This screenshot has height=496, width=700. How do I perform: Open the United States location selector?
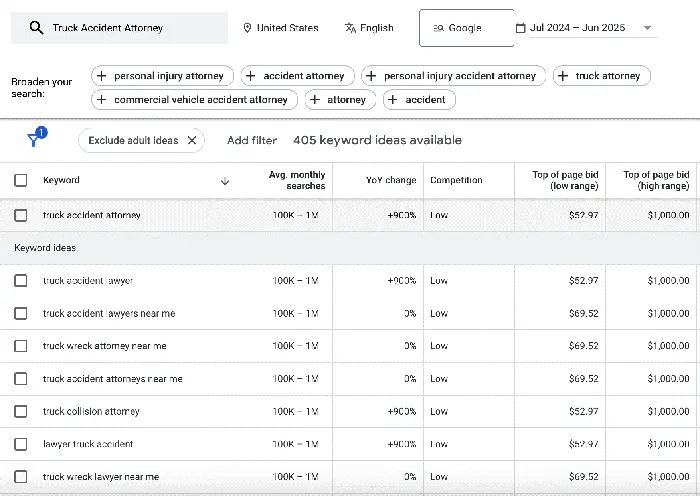click(285, 28)
